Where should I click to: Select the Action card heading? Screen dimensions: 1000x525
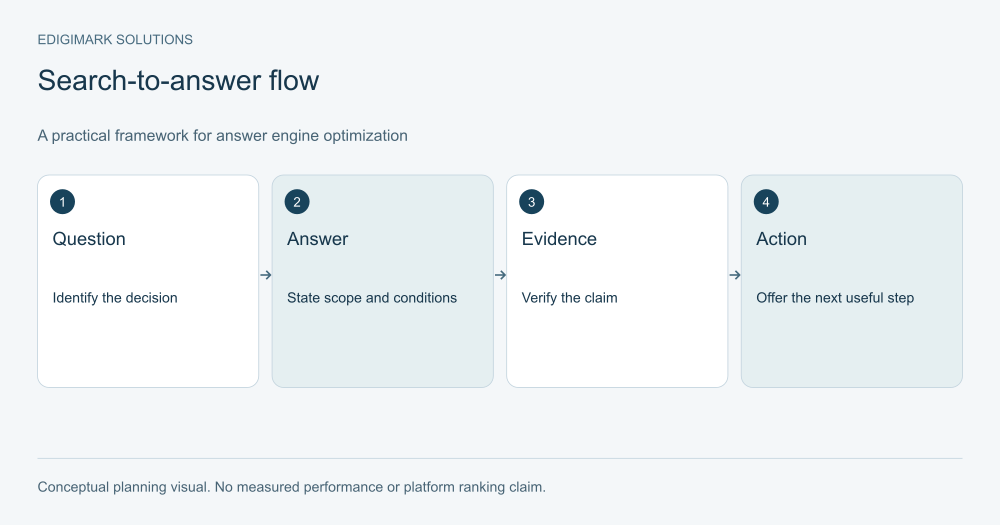tap(781, 239)
